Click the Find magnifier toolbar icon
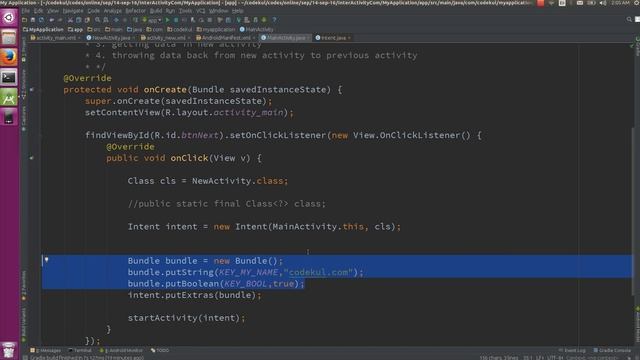640x360 pixels. (97, 20)
